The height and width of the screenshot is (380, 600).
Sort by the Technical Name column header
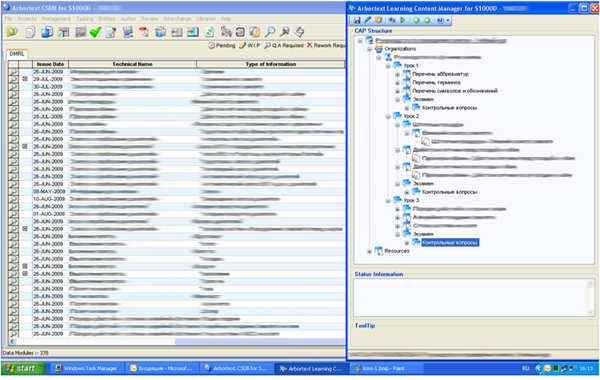click(132, 64)
